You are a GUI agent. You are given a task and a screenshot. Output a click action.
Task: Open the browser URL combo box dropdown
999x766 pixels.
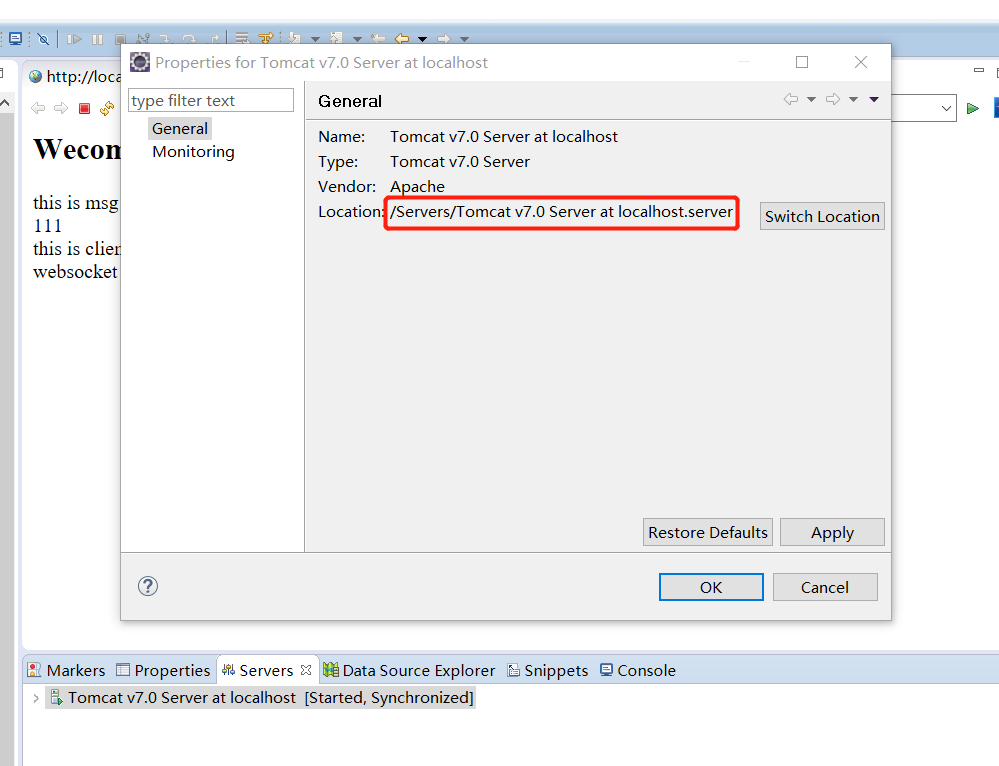(946, 108)
